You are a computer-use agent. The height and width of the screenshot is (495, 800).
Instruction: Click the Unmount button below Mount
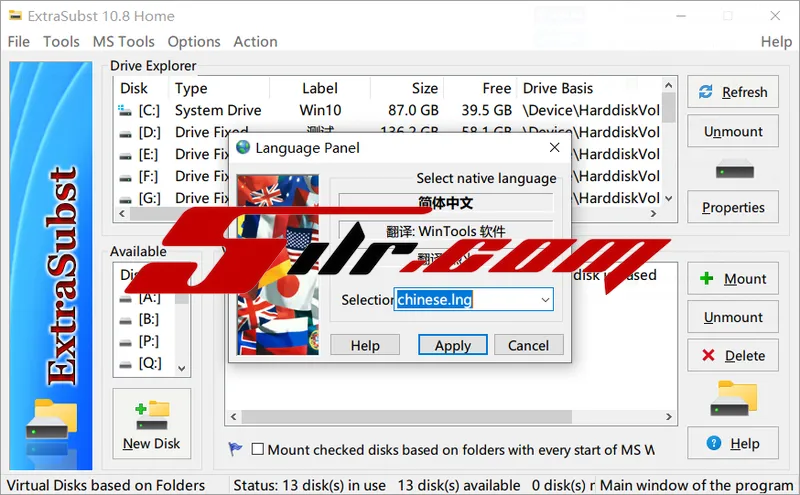point(733,317)
